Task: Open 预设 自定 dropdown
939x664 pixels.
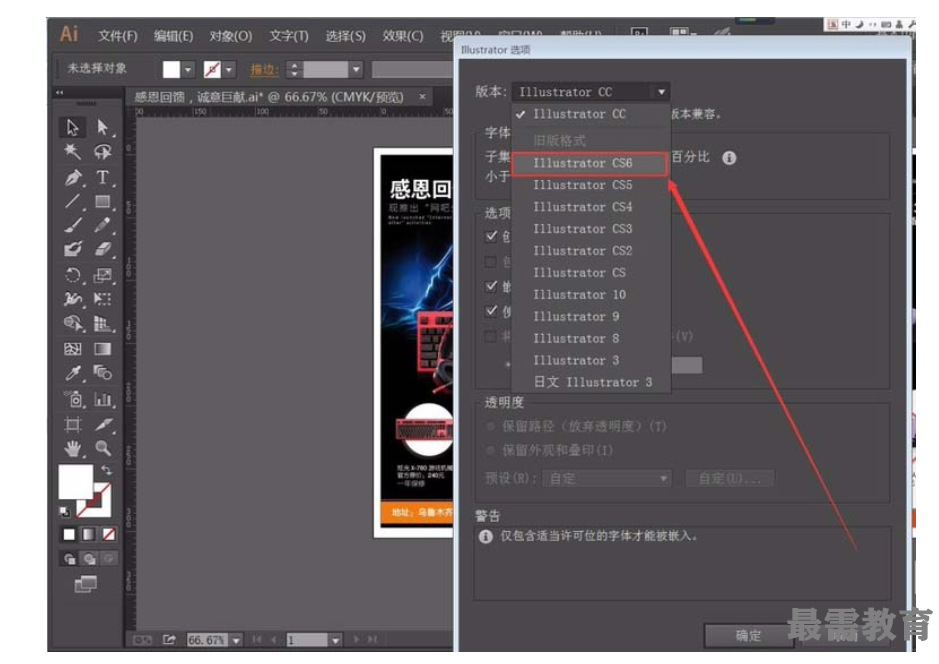Action: point(606,478)
